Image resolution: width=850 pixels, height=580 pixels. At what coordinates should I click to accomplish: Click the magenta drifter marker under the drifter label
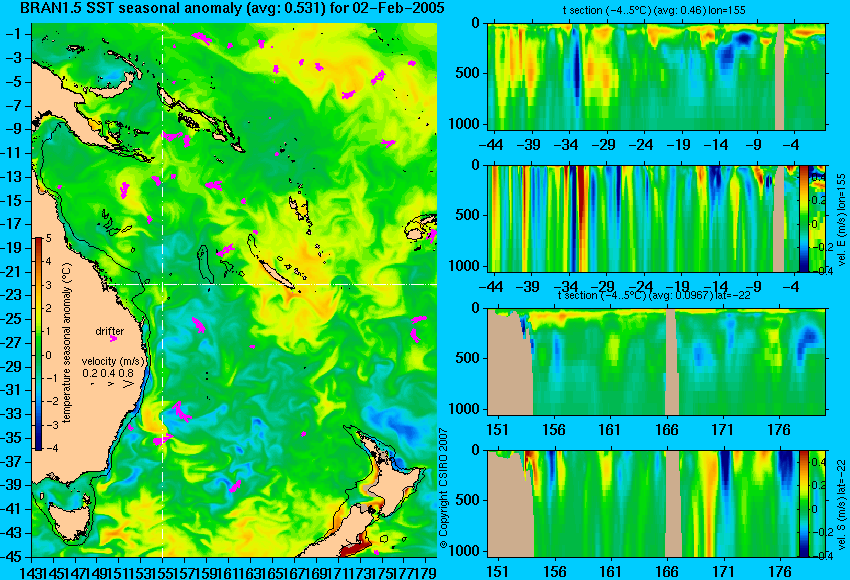113,339
